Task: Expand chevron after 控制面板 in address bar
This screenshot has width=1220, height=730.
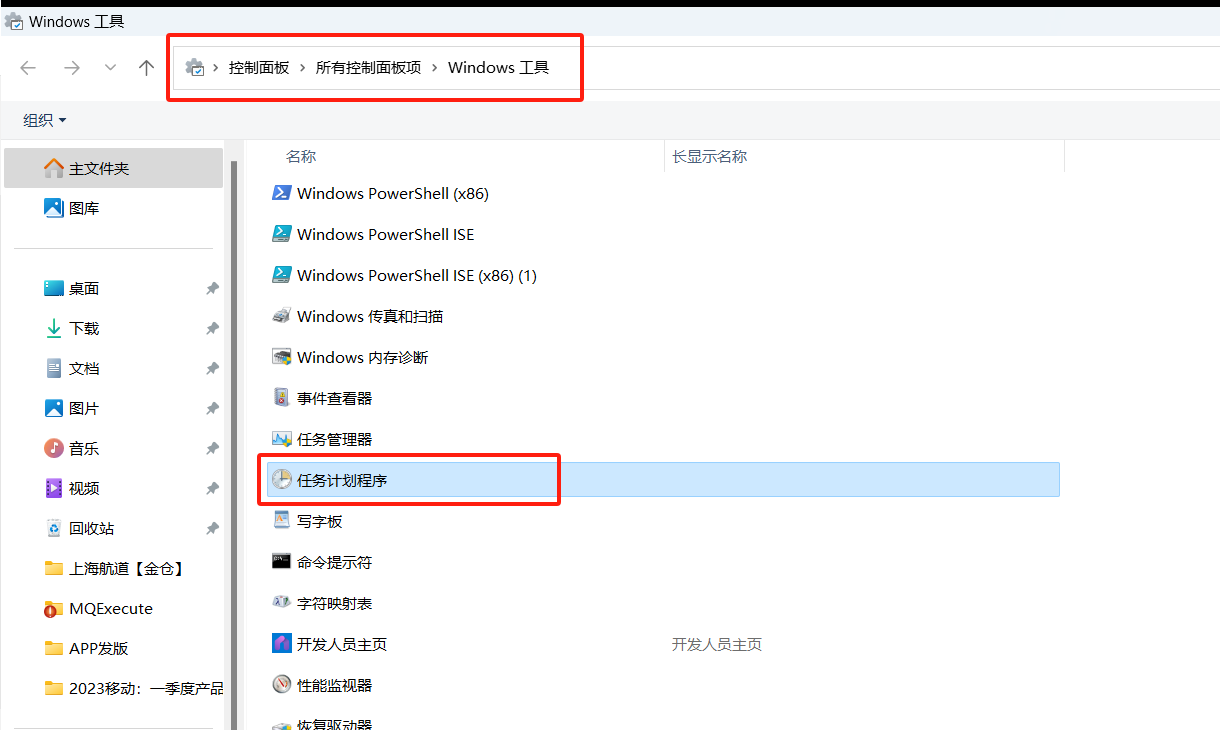Action: (x=302, y=67)
